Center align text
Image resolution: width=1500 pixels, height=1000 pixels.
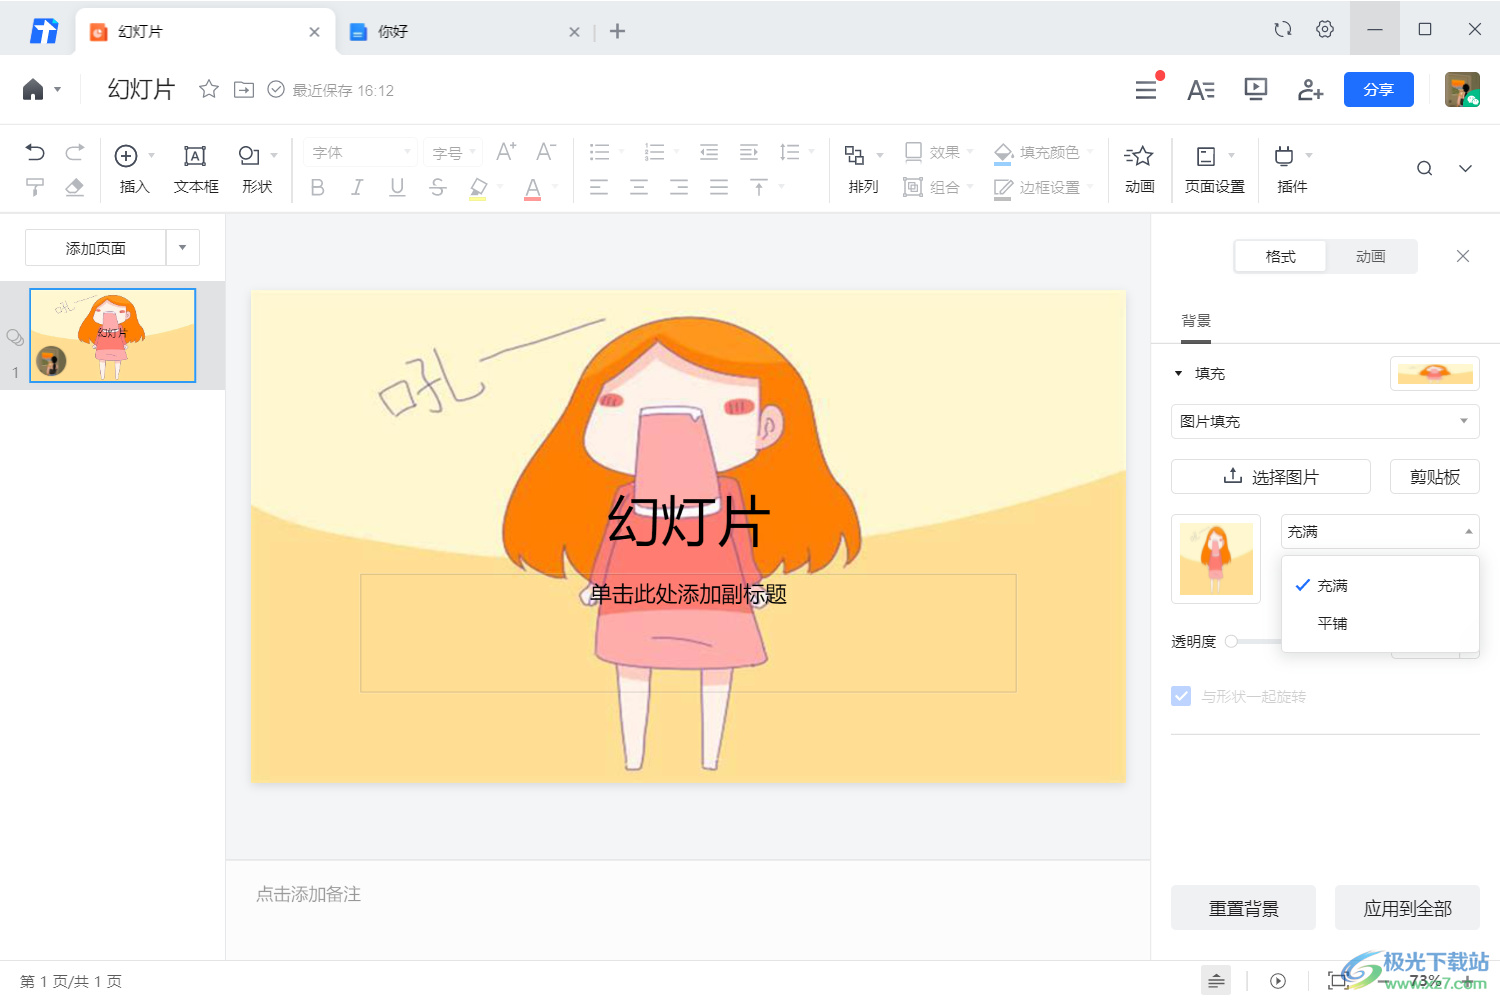coord(639,187)
